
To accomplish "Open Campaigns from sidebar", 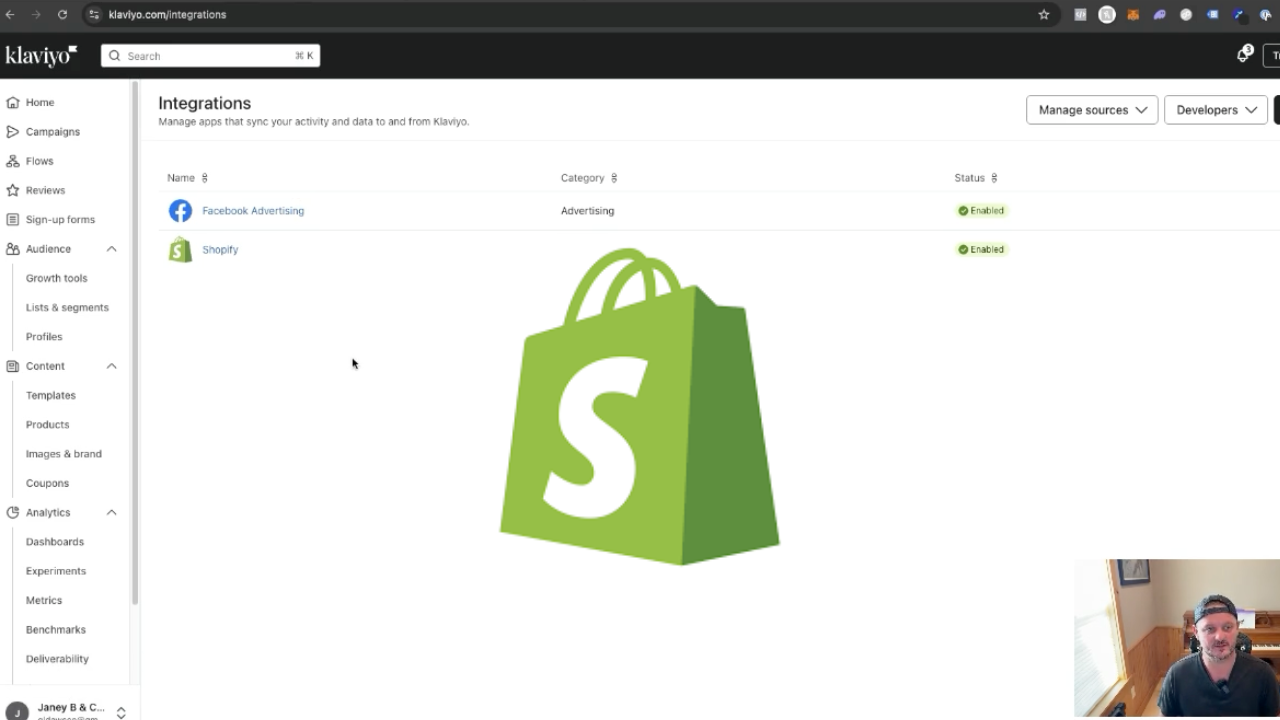I will (53, 132).
